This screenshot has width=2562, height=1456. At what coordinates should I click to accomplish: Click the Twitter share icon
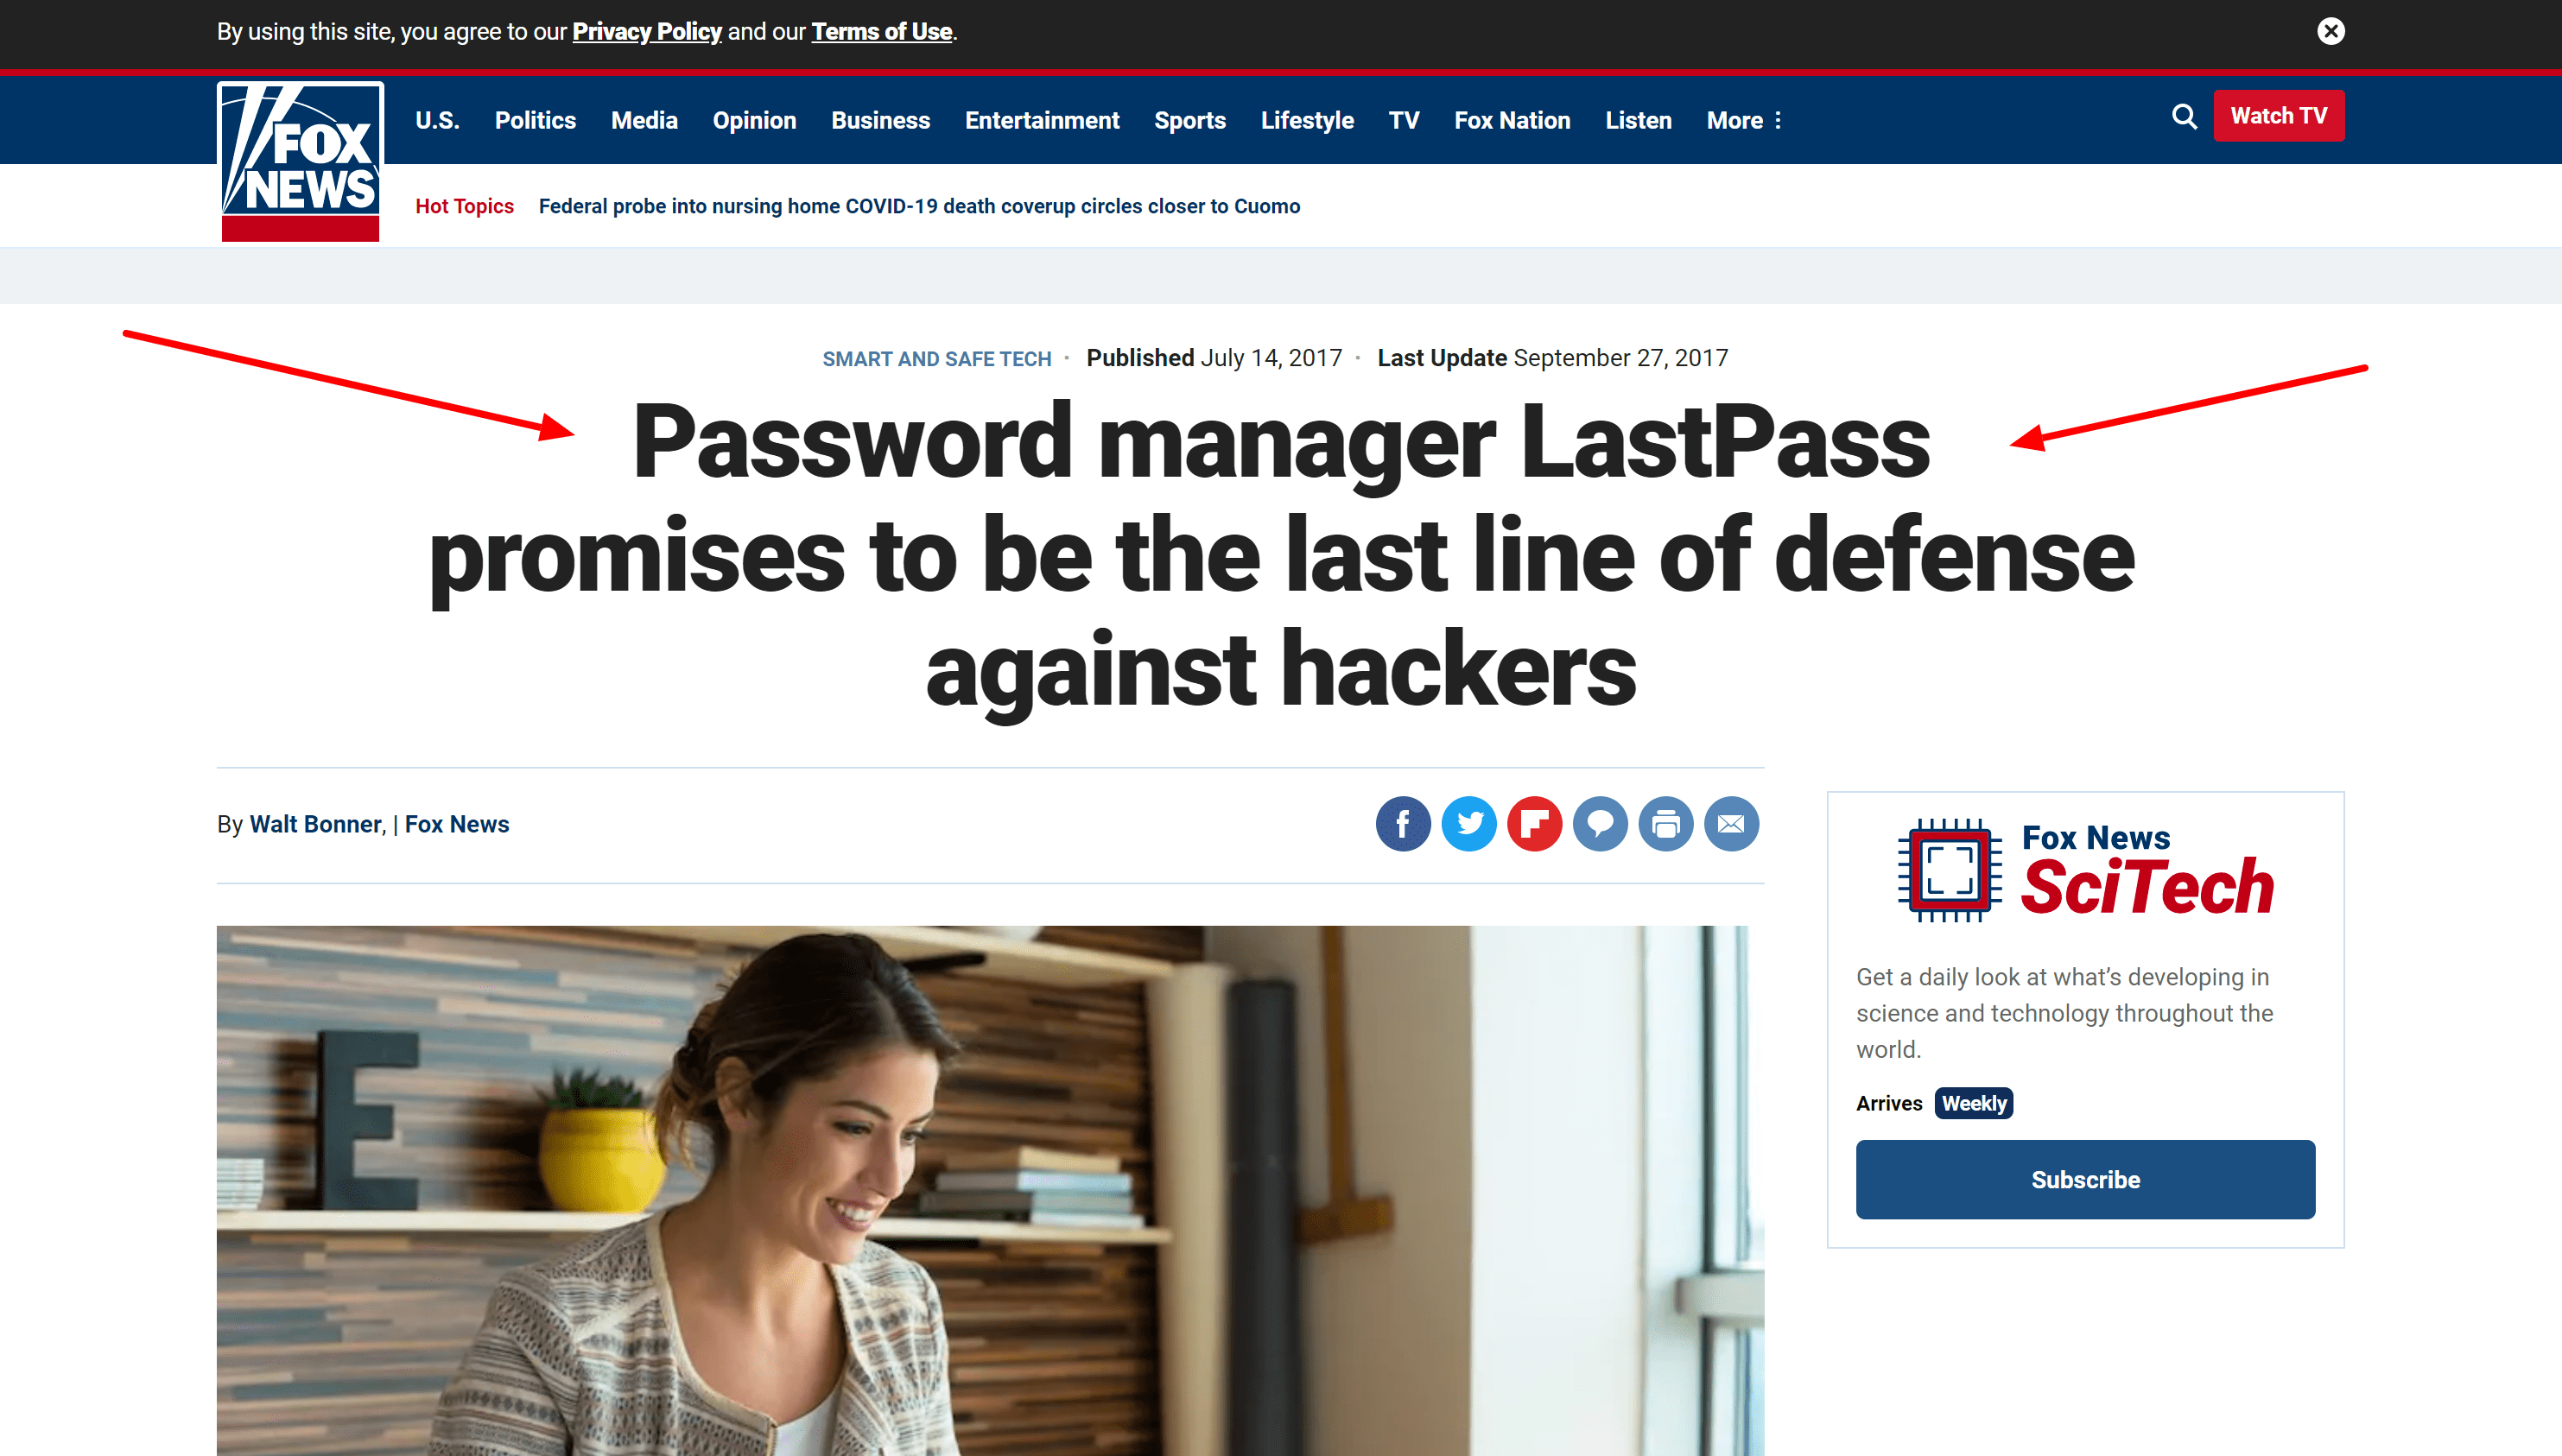1468,823
